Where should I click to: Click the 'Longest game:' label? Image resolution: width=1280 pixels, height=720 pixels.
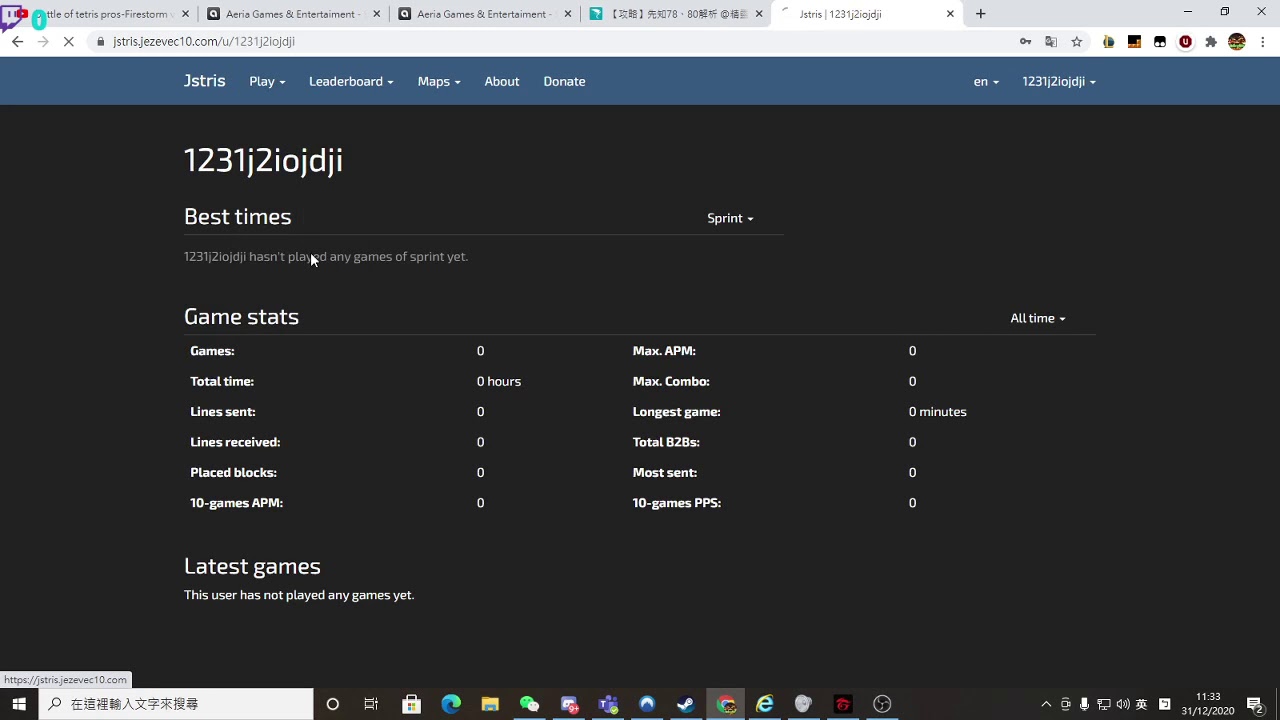click(676, 411)
